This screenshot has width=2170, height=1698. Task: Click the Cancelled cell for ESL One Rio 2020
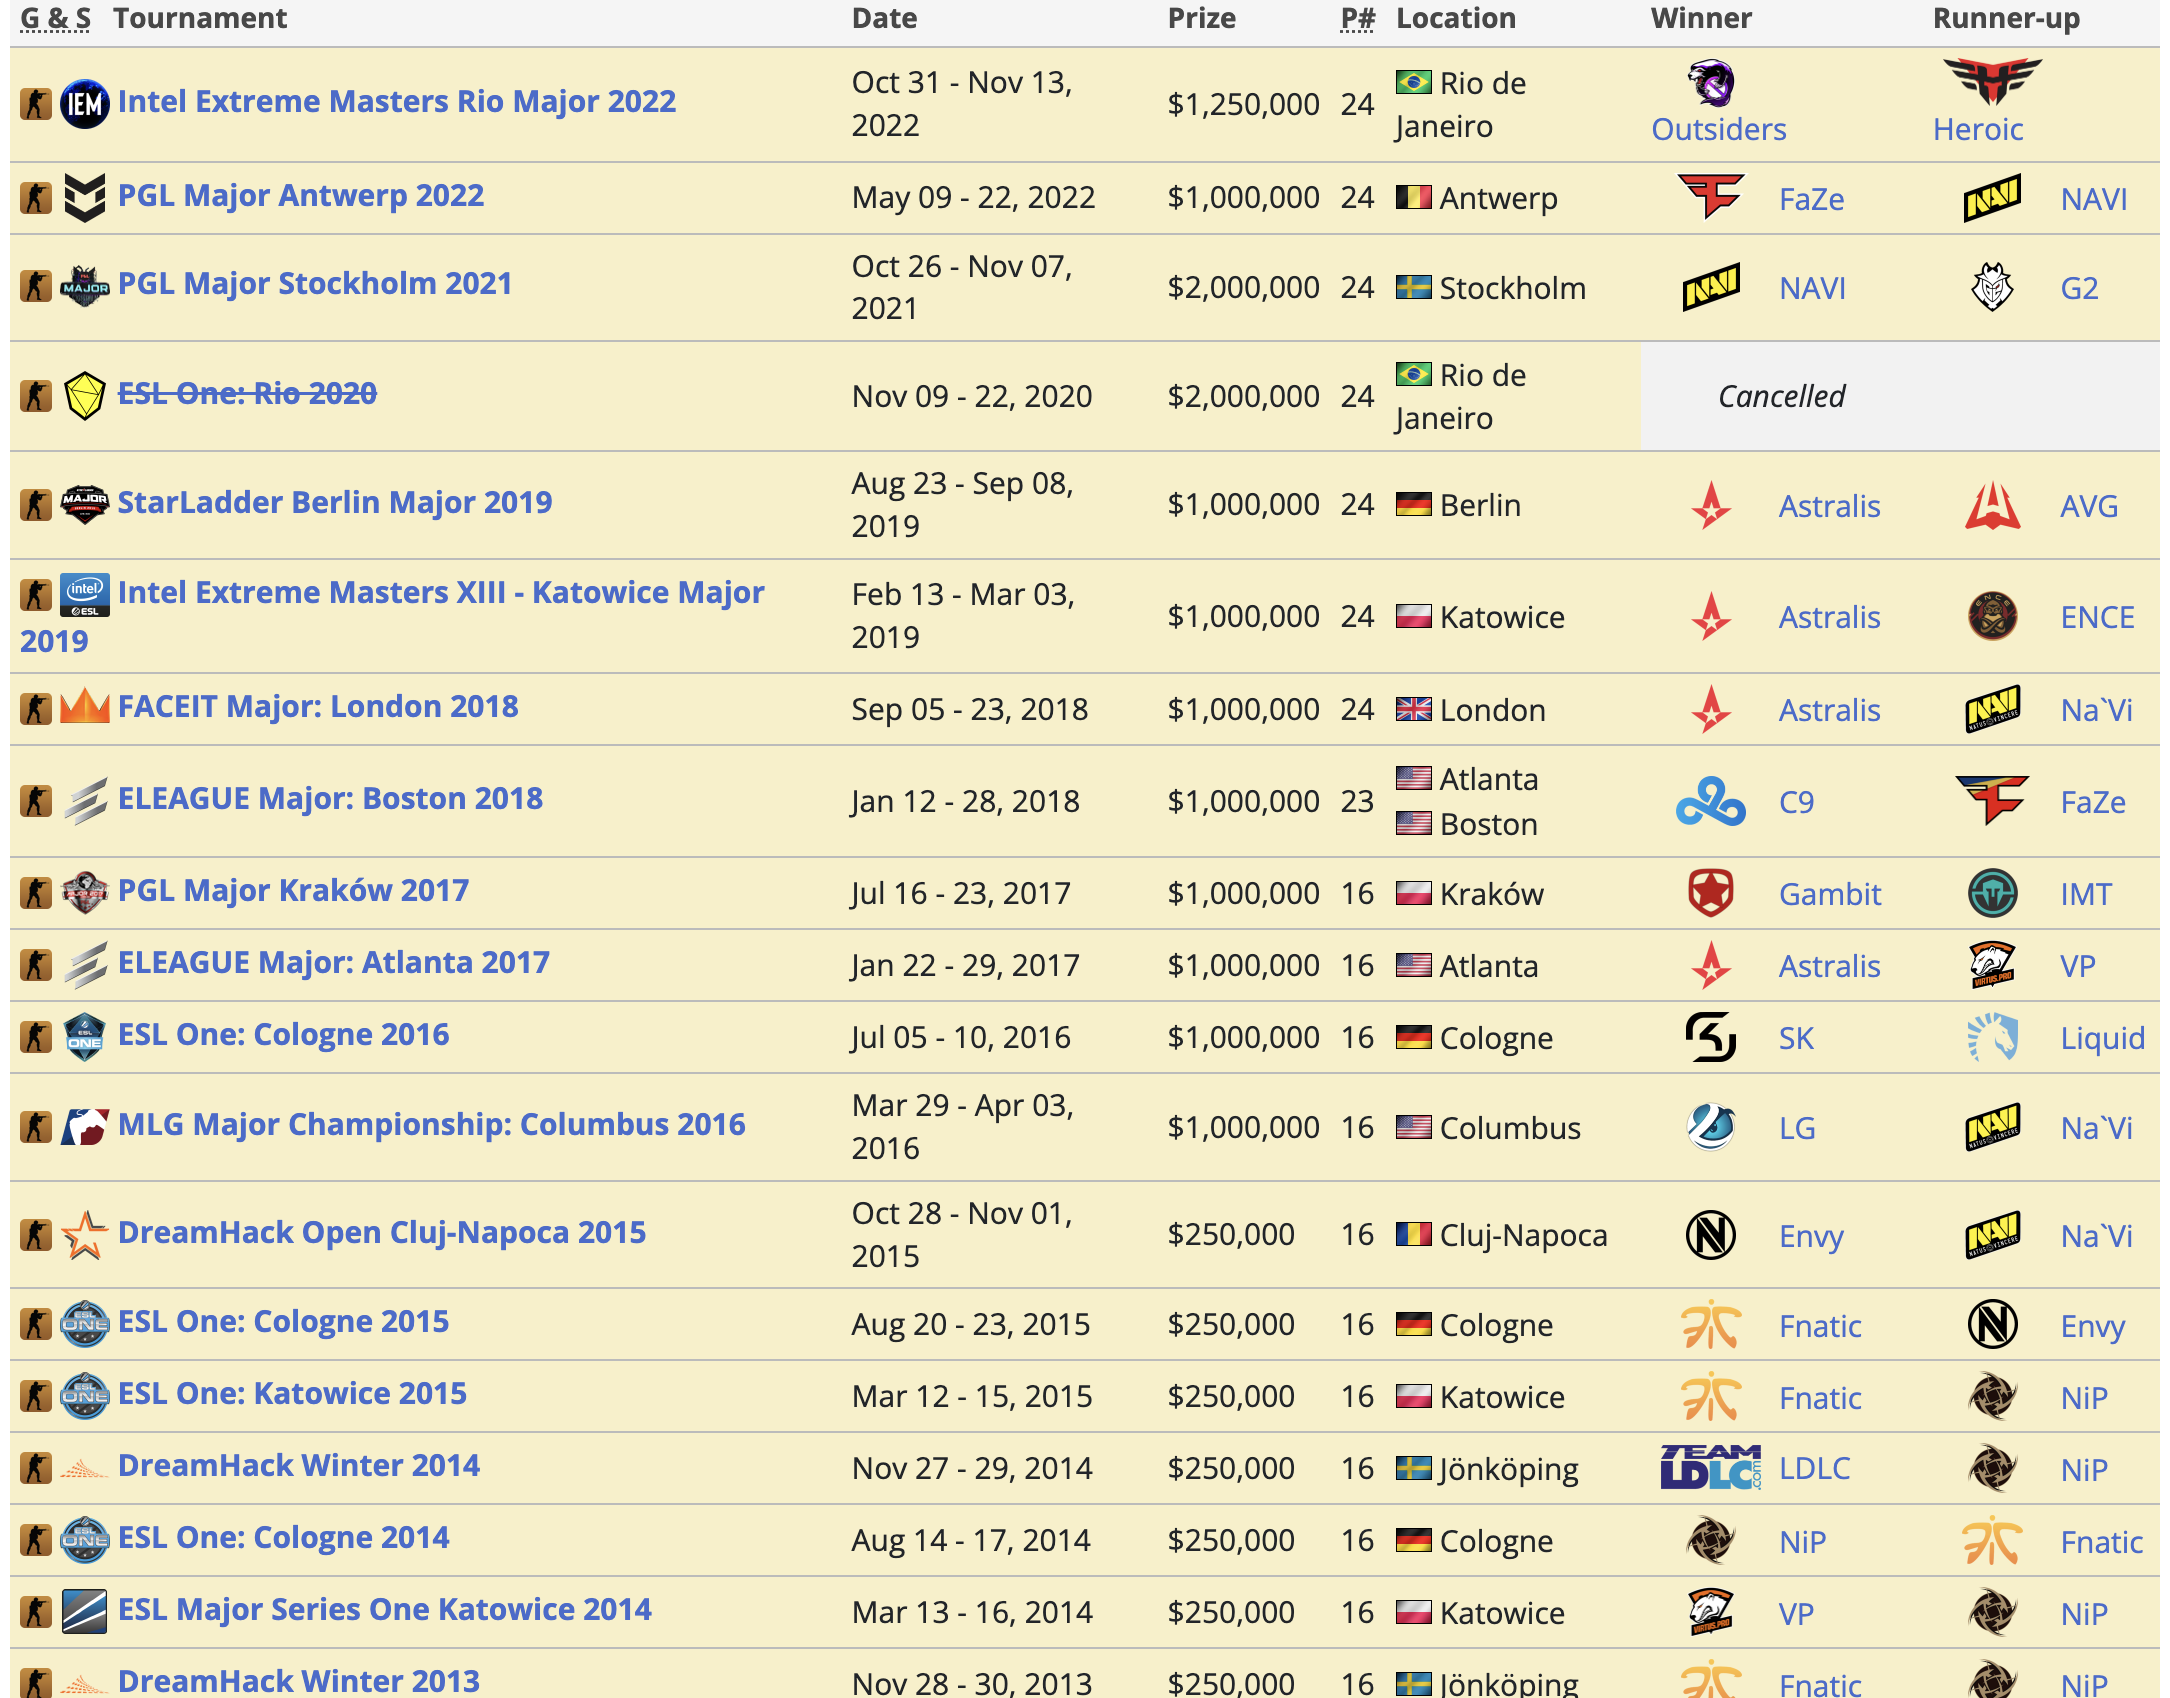coord(1900,396)
